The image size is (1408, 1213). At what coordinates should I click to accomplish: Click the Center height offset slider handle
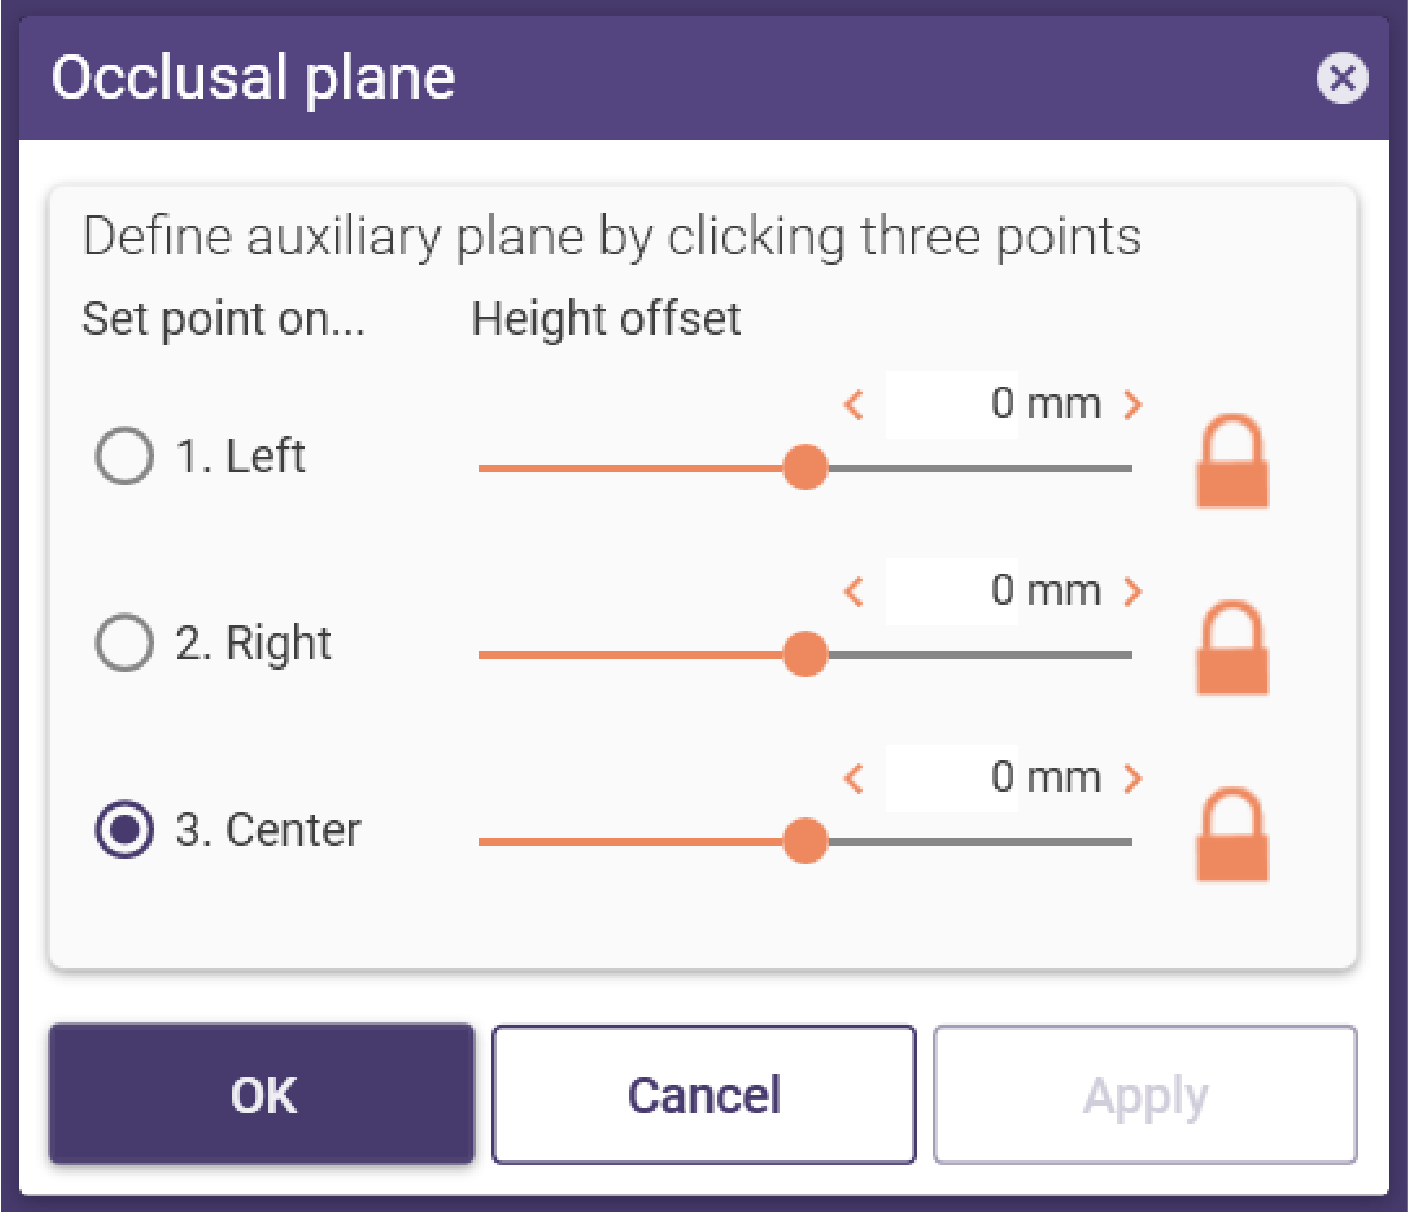tap(805, 841)
